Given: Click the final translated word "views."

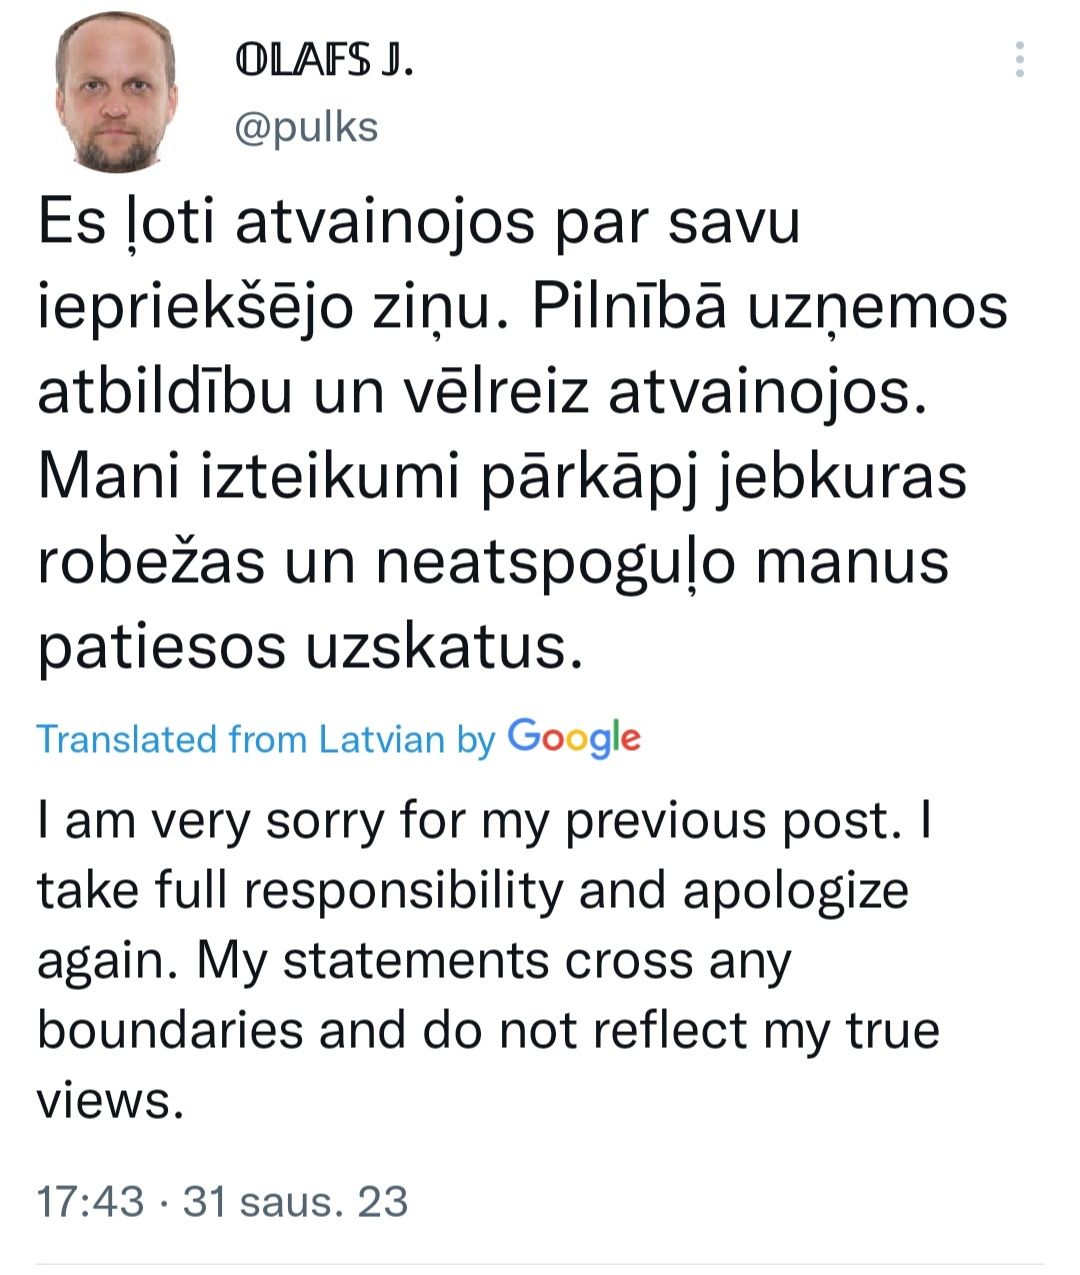Looking at the screenshot, I should 111,1100.
